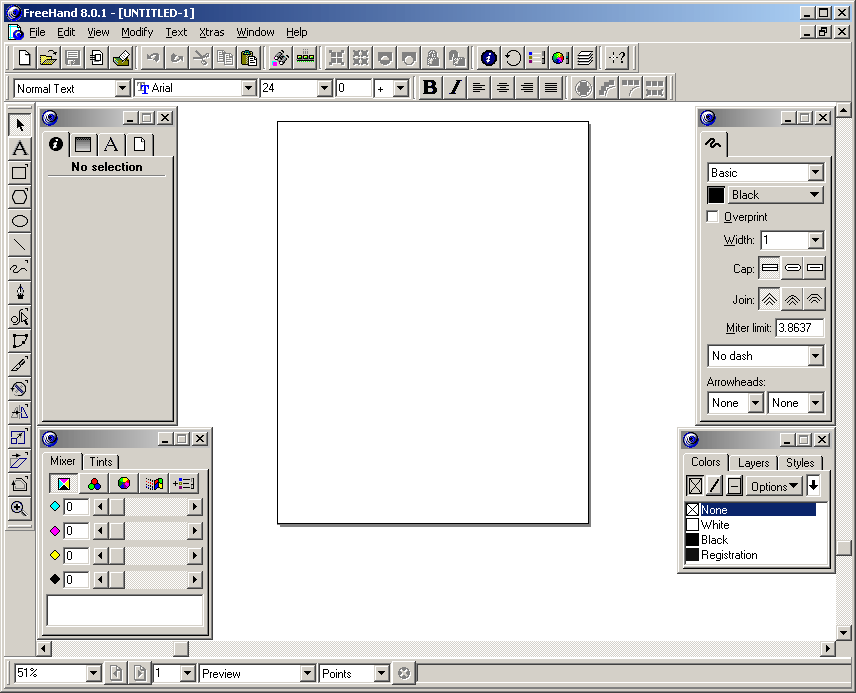
Task: Click the Stroke selector button in Colors panel
Action: 714,485
